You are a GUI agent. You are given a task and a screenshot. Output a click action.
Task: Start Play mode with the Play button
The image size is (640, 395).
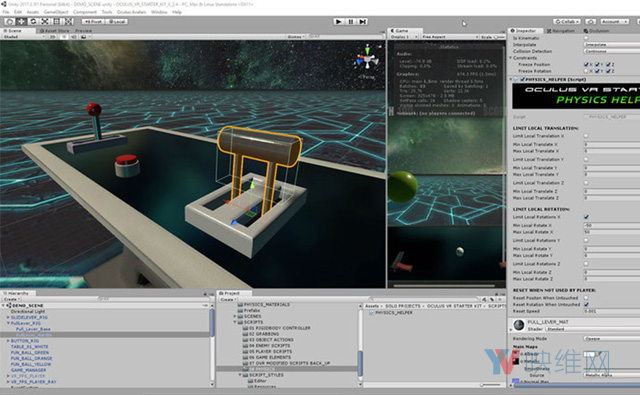coord(338,22)
